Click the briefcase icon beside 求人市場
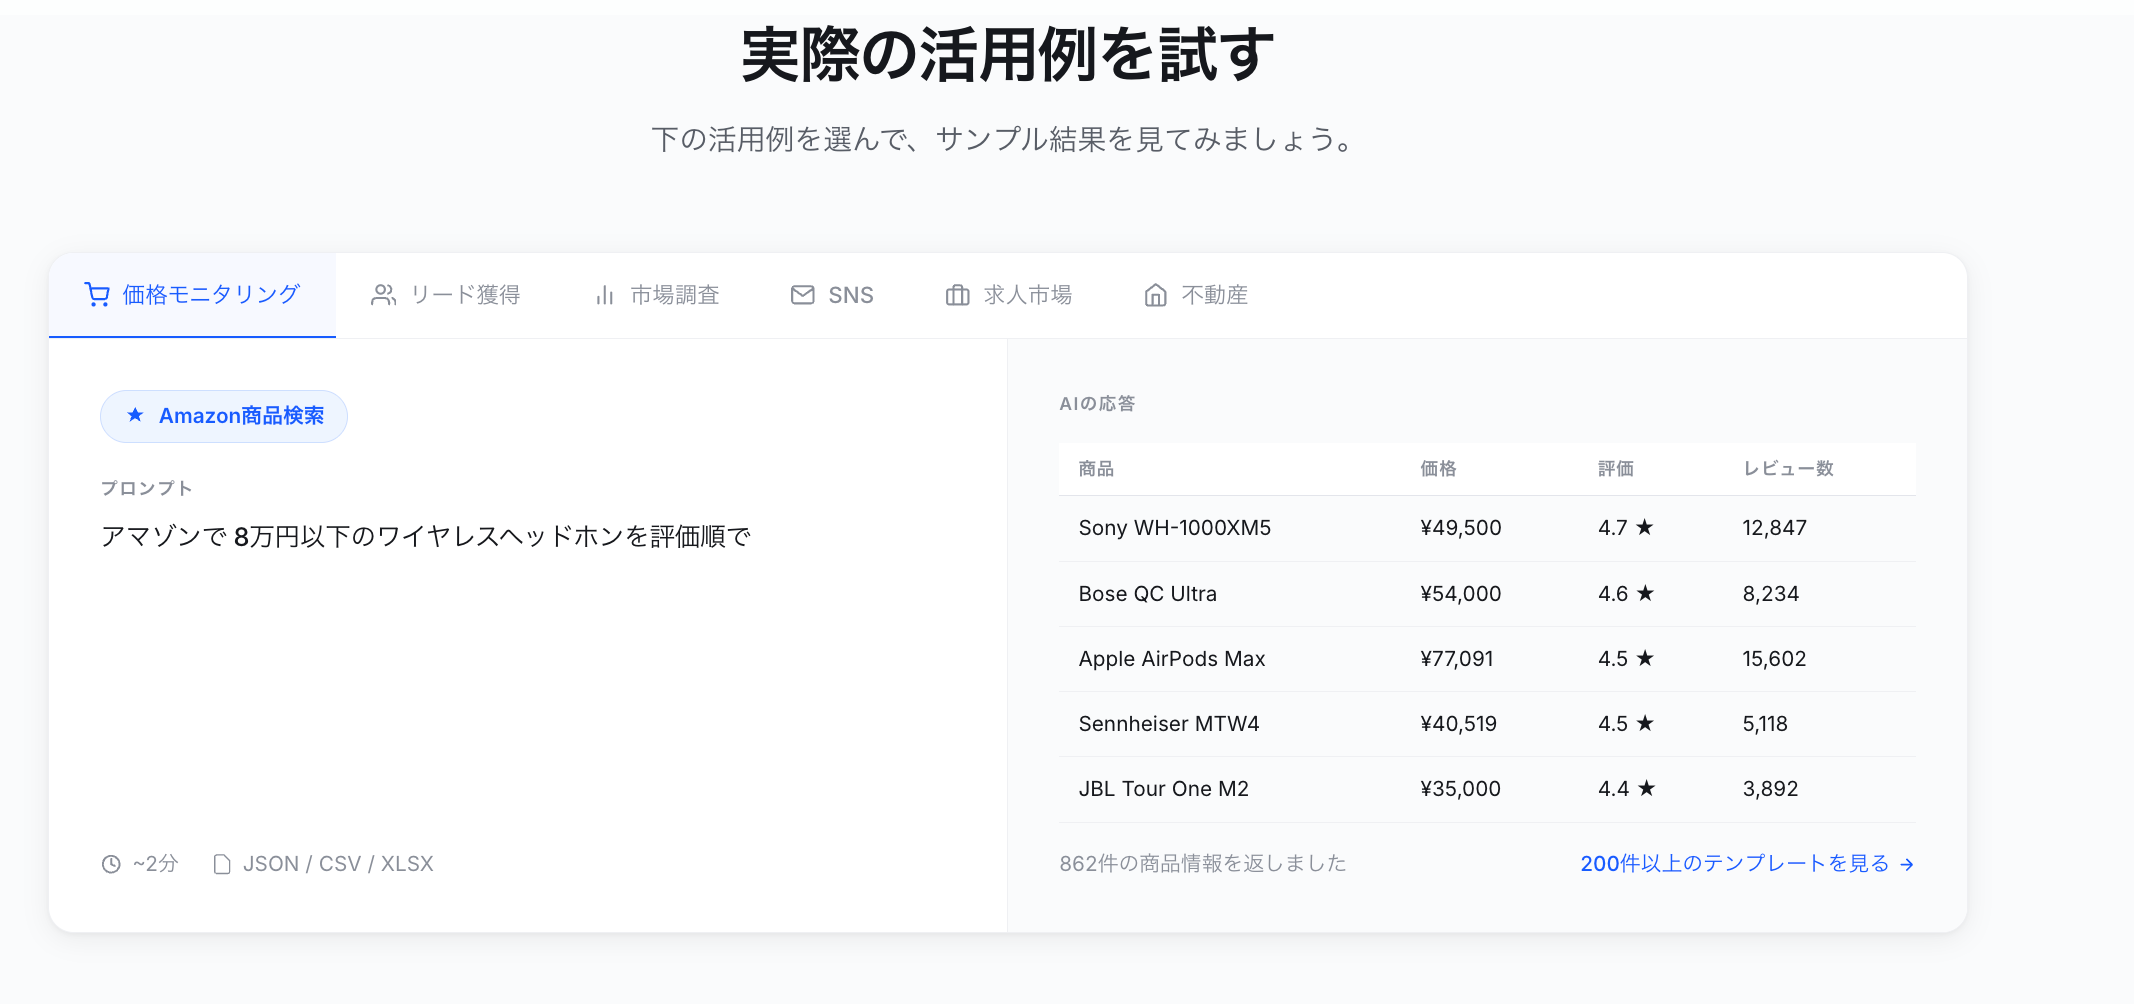 click(957, 295)
